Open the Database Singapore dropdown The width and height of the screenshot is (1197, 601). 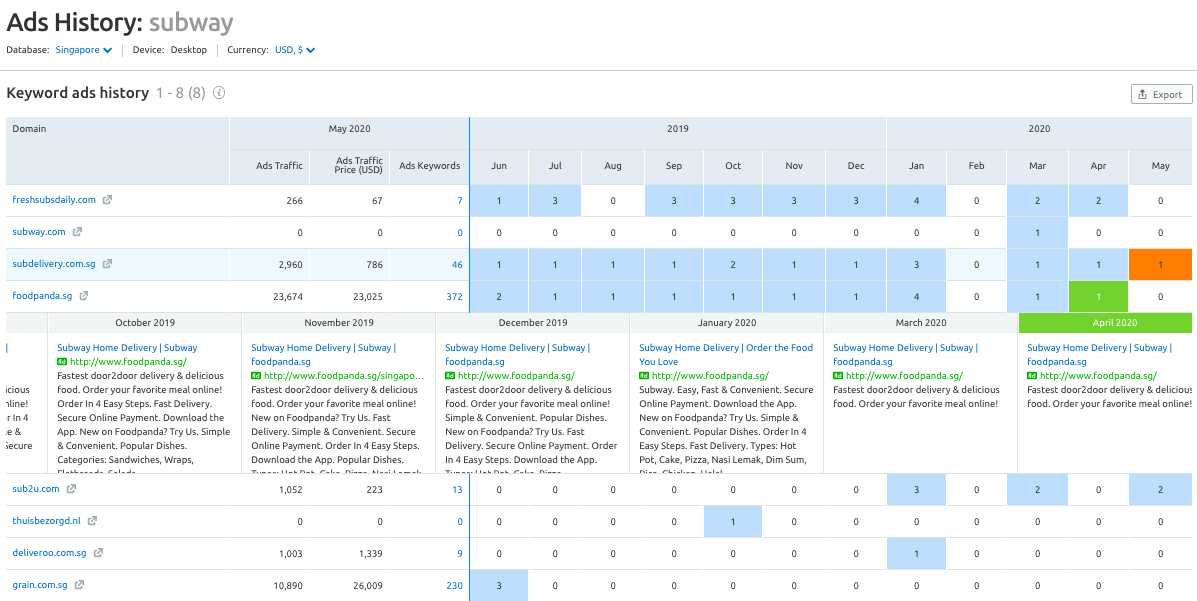(x=84, y=50)
